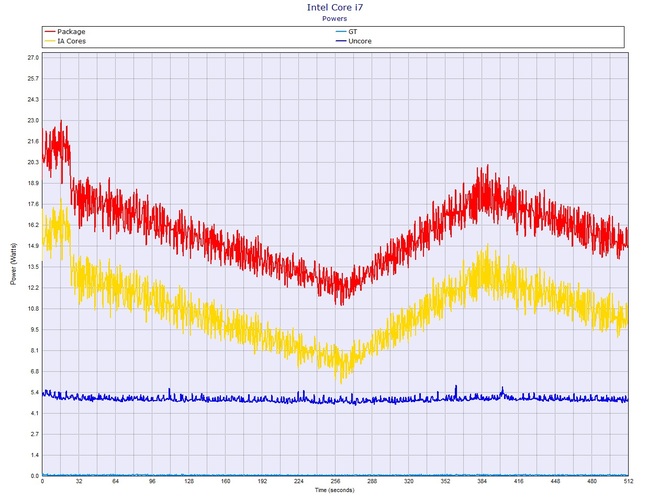Click the 23.0 y-axis value
Viewport: 670px width, 502px height.
33,120
